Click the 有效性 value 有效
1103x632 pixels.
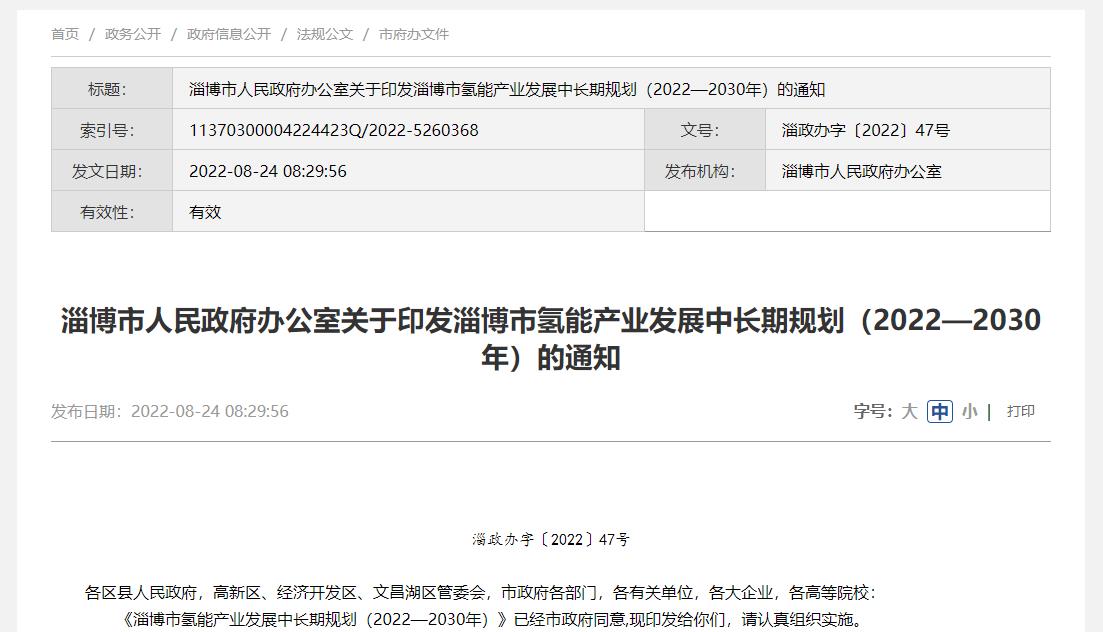205,212
